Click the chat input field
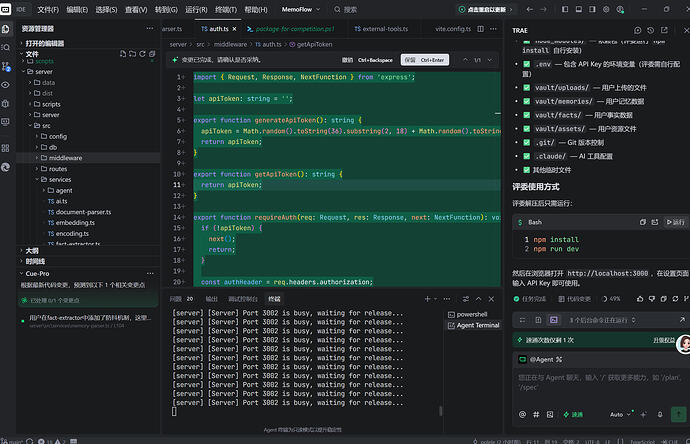This screenshot has width=690, height=444. click(x=601, y=382)
